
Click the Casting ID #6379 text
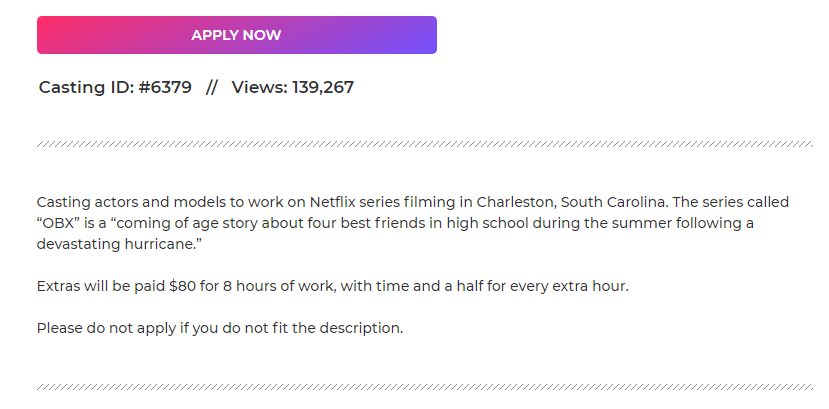[x=115, y=87]
